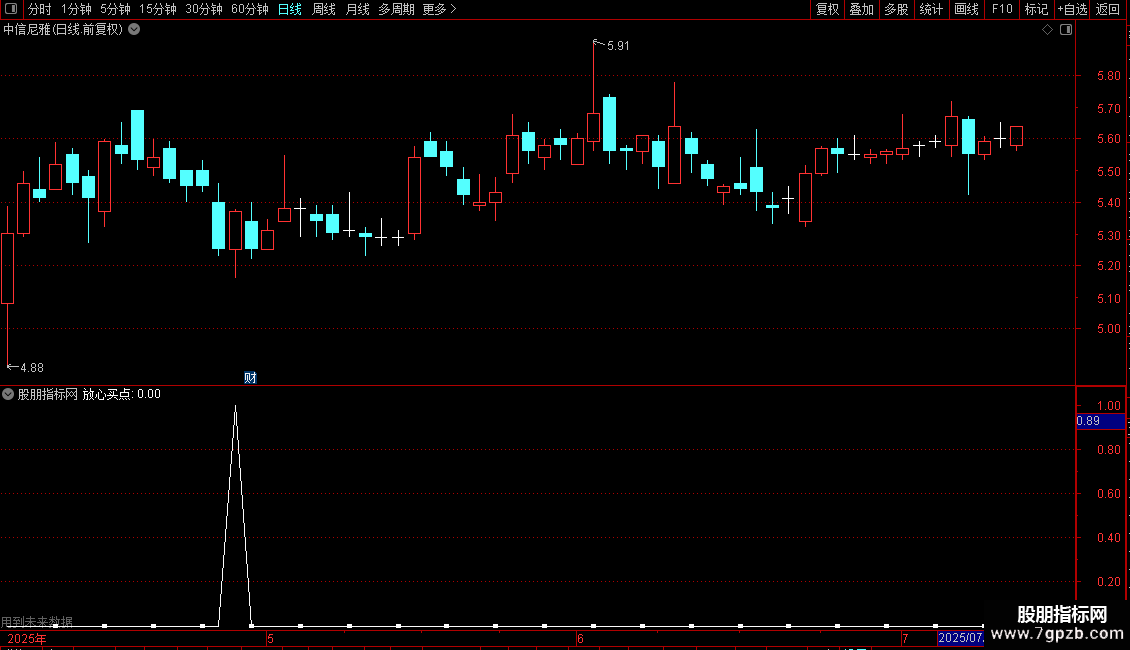1130x650 pixels.
Task: Select the 周线 weekly tab
Action: point(324,9)
